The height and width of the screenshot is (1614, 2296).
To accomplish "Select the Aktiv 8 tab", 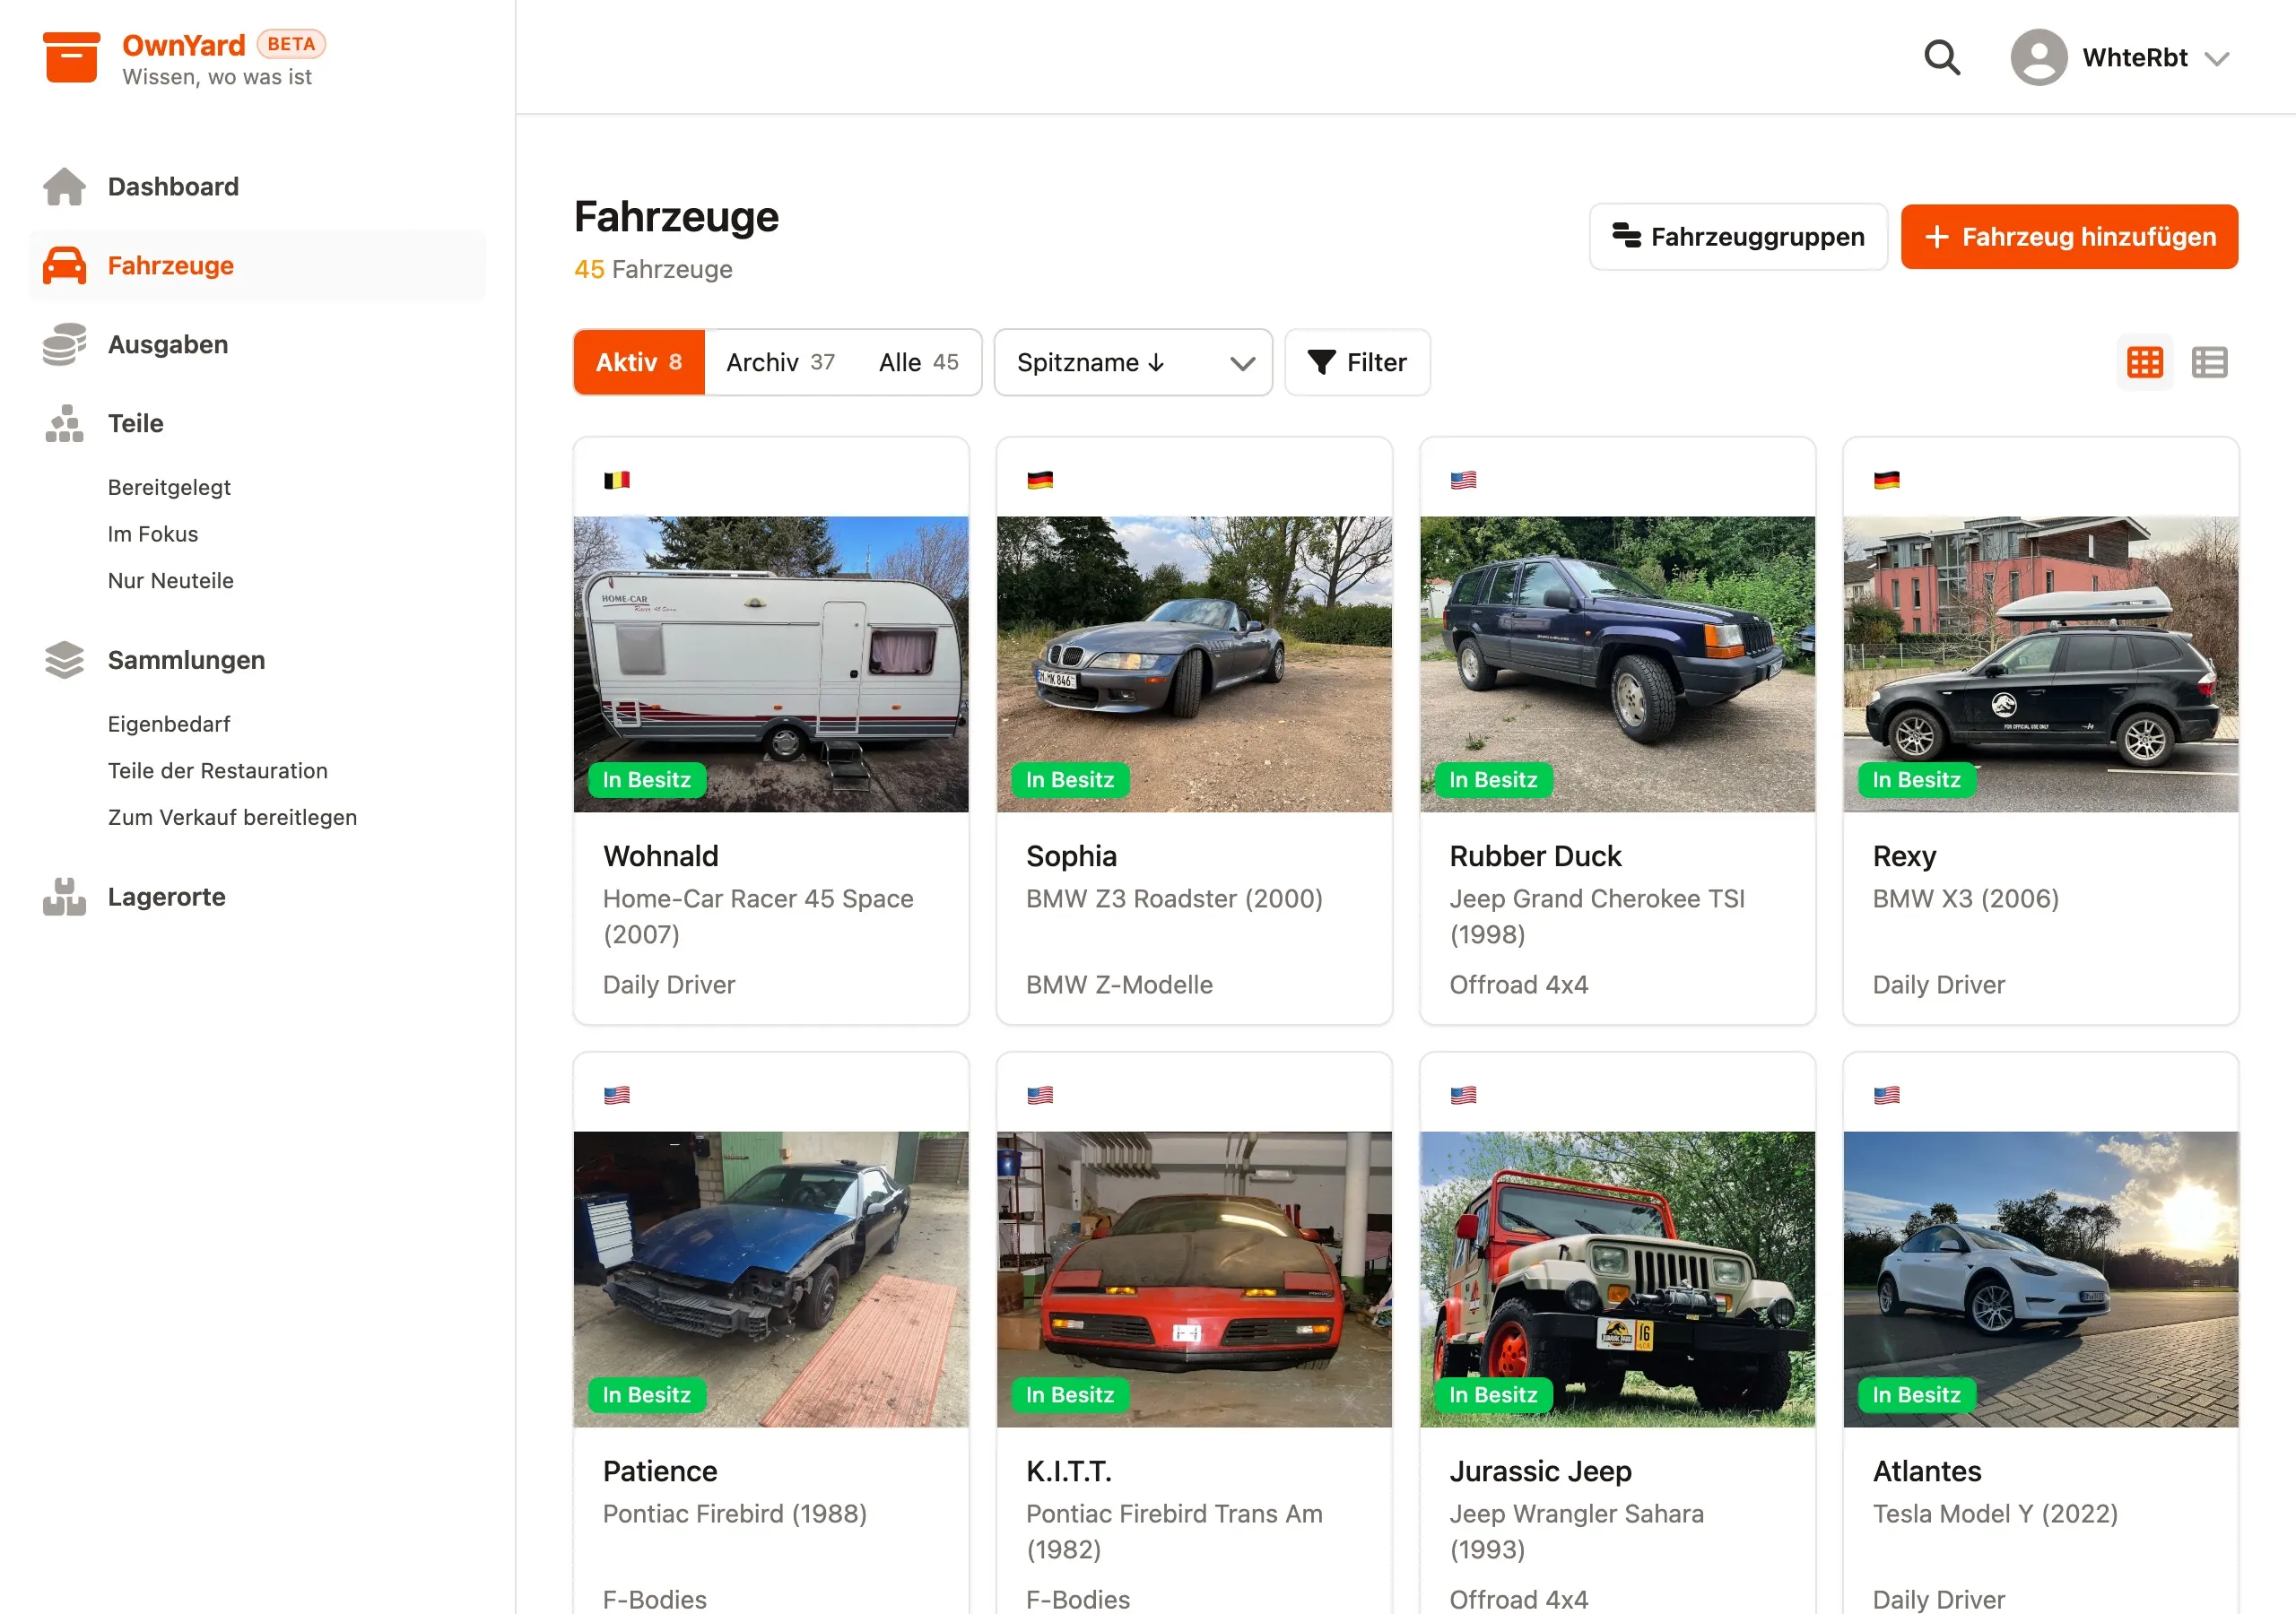I will 638,362.
